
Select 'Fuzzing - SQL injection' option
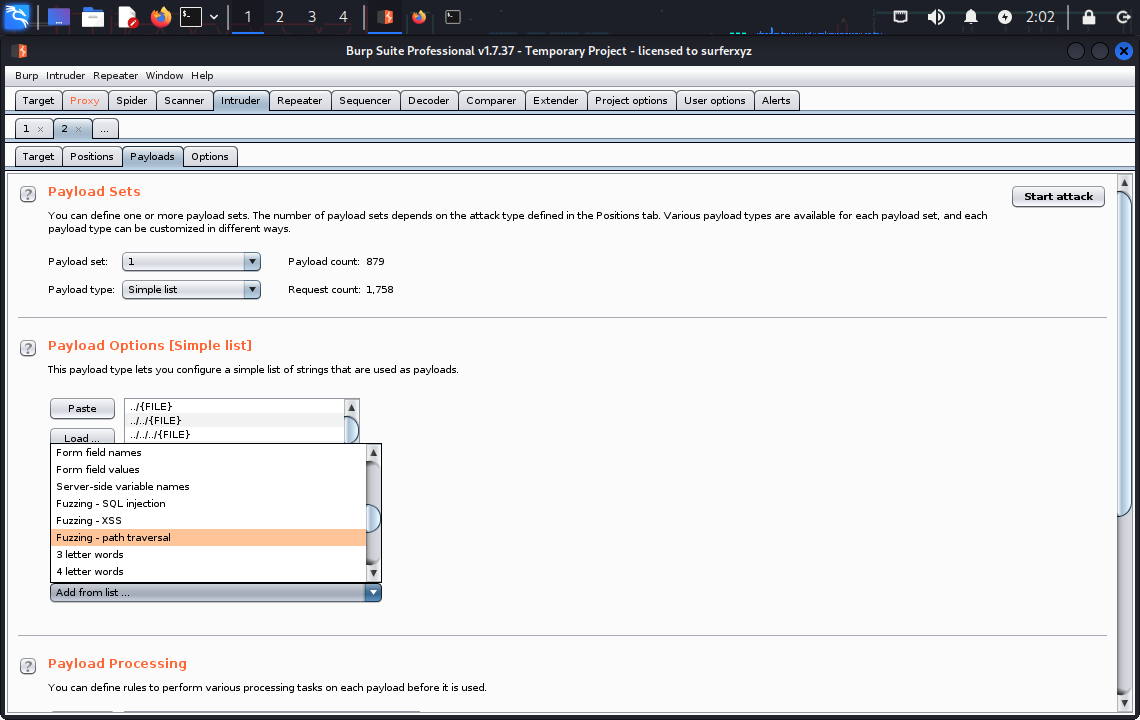coord(209,503)
